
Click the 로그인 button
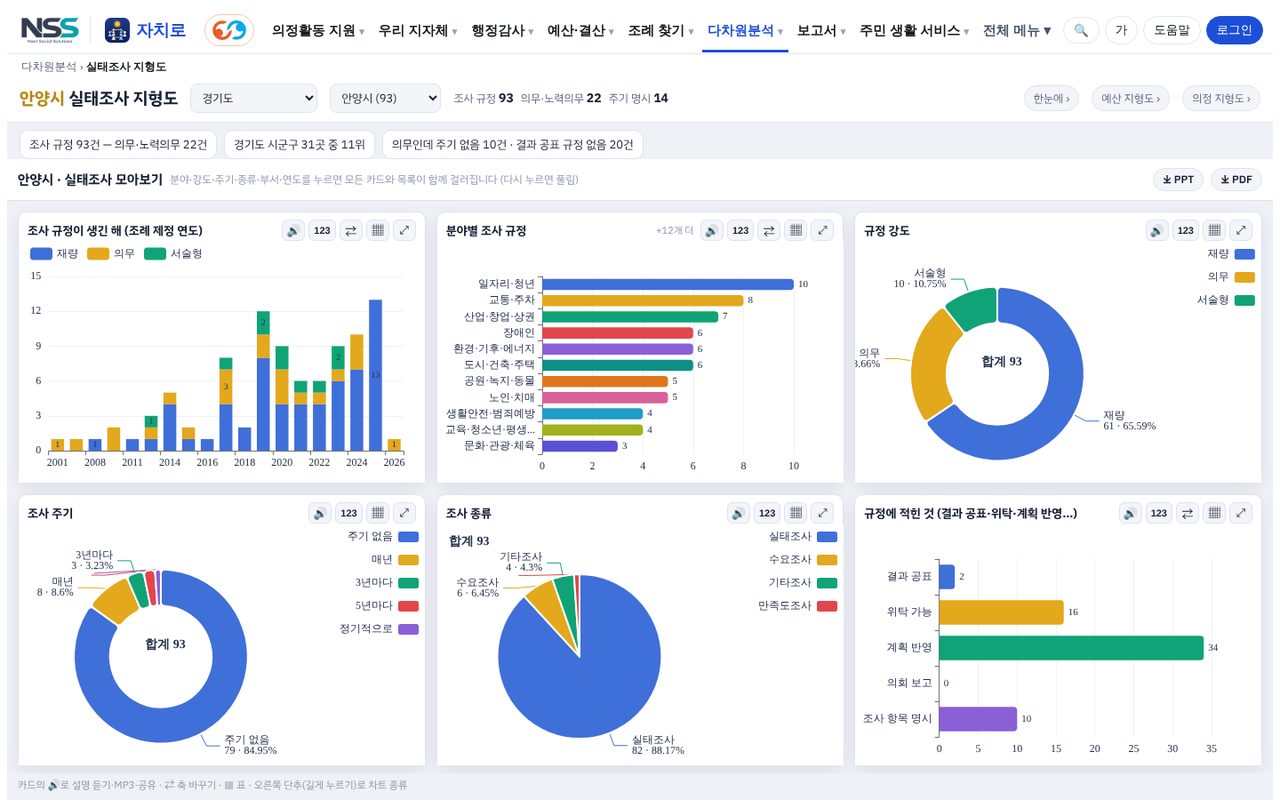[x=1235, y=31]
